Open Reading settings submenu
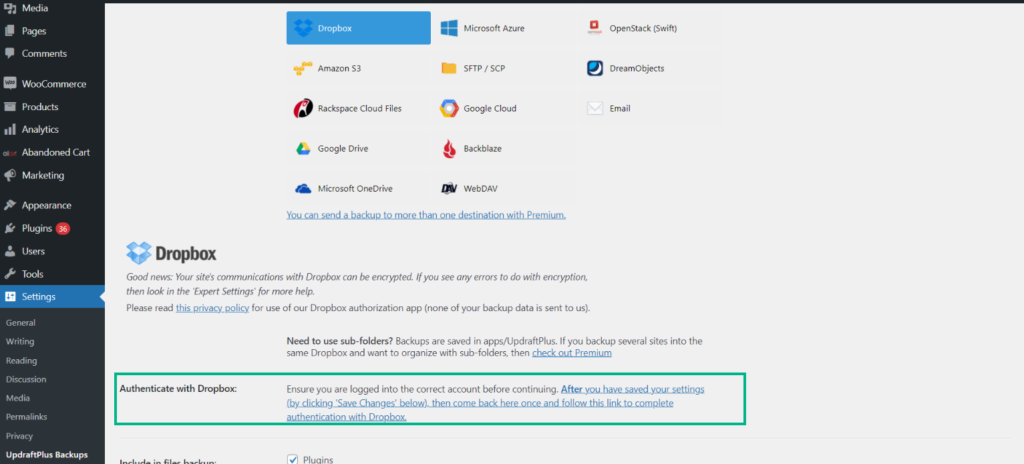The image size is (1024, 464). [x=21, y=361]
